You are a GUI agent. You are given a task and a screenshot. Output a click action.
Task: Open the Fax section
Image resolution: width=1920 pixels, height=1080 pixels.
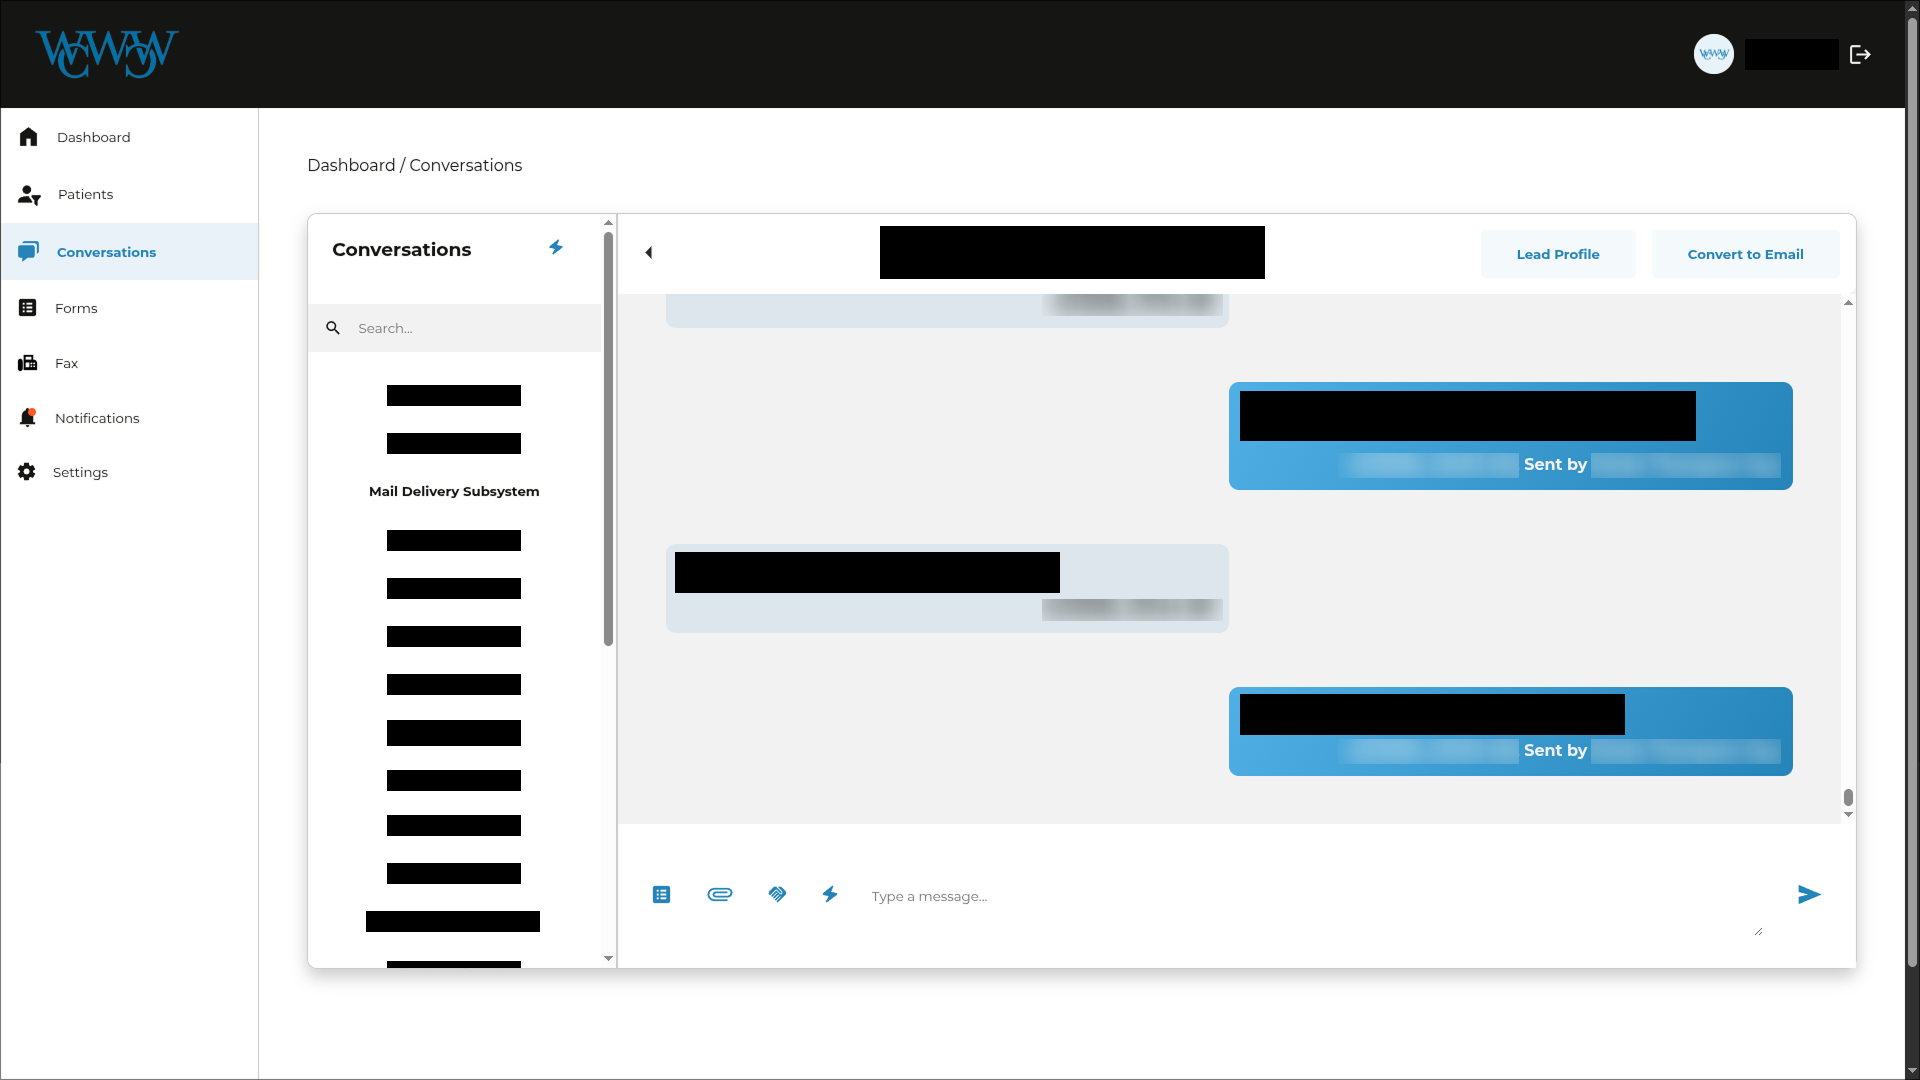pos(66,364)
